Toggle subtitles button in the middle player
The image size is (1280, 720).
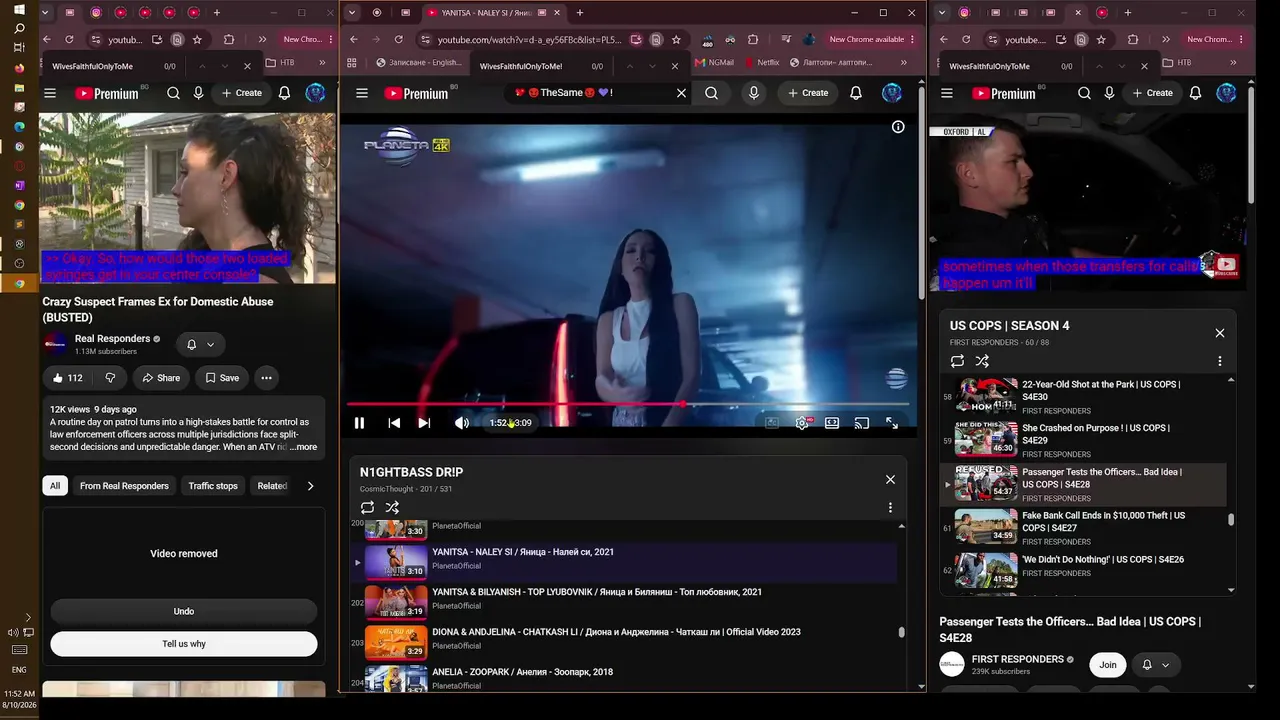point(772,423)
